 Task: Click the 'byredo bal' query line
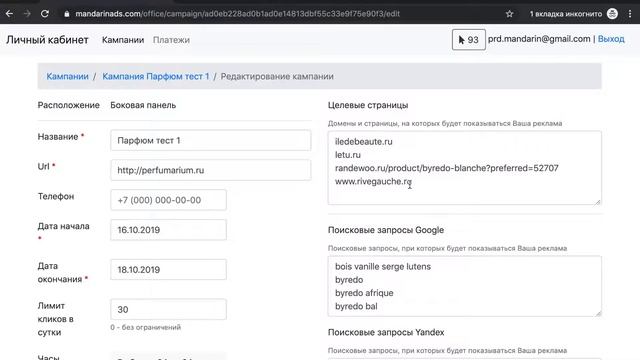[356, 307]
